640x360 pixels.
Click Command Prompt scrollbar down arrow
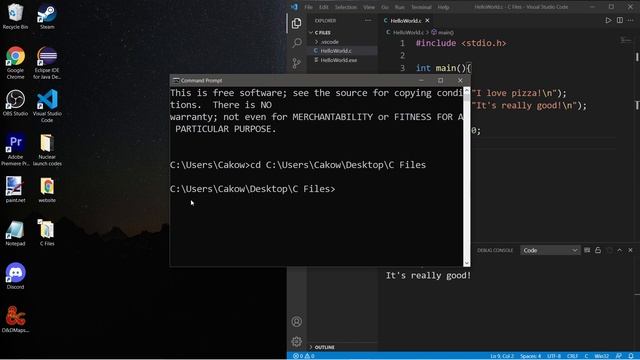pos(467,263)
